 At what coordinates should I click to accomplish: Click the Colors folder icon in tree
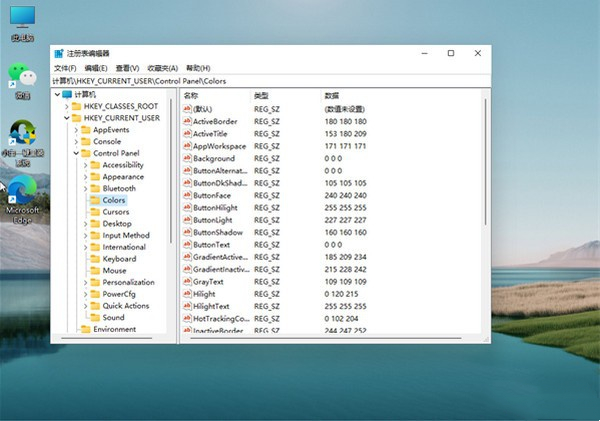(x=94, y=200)
